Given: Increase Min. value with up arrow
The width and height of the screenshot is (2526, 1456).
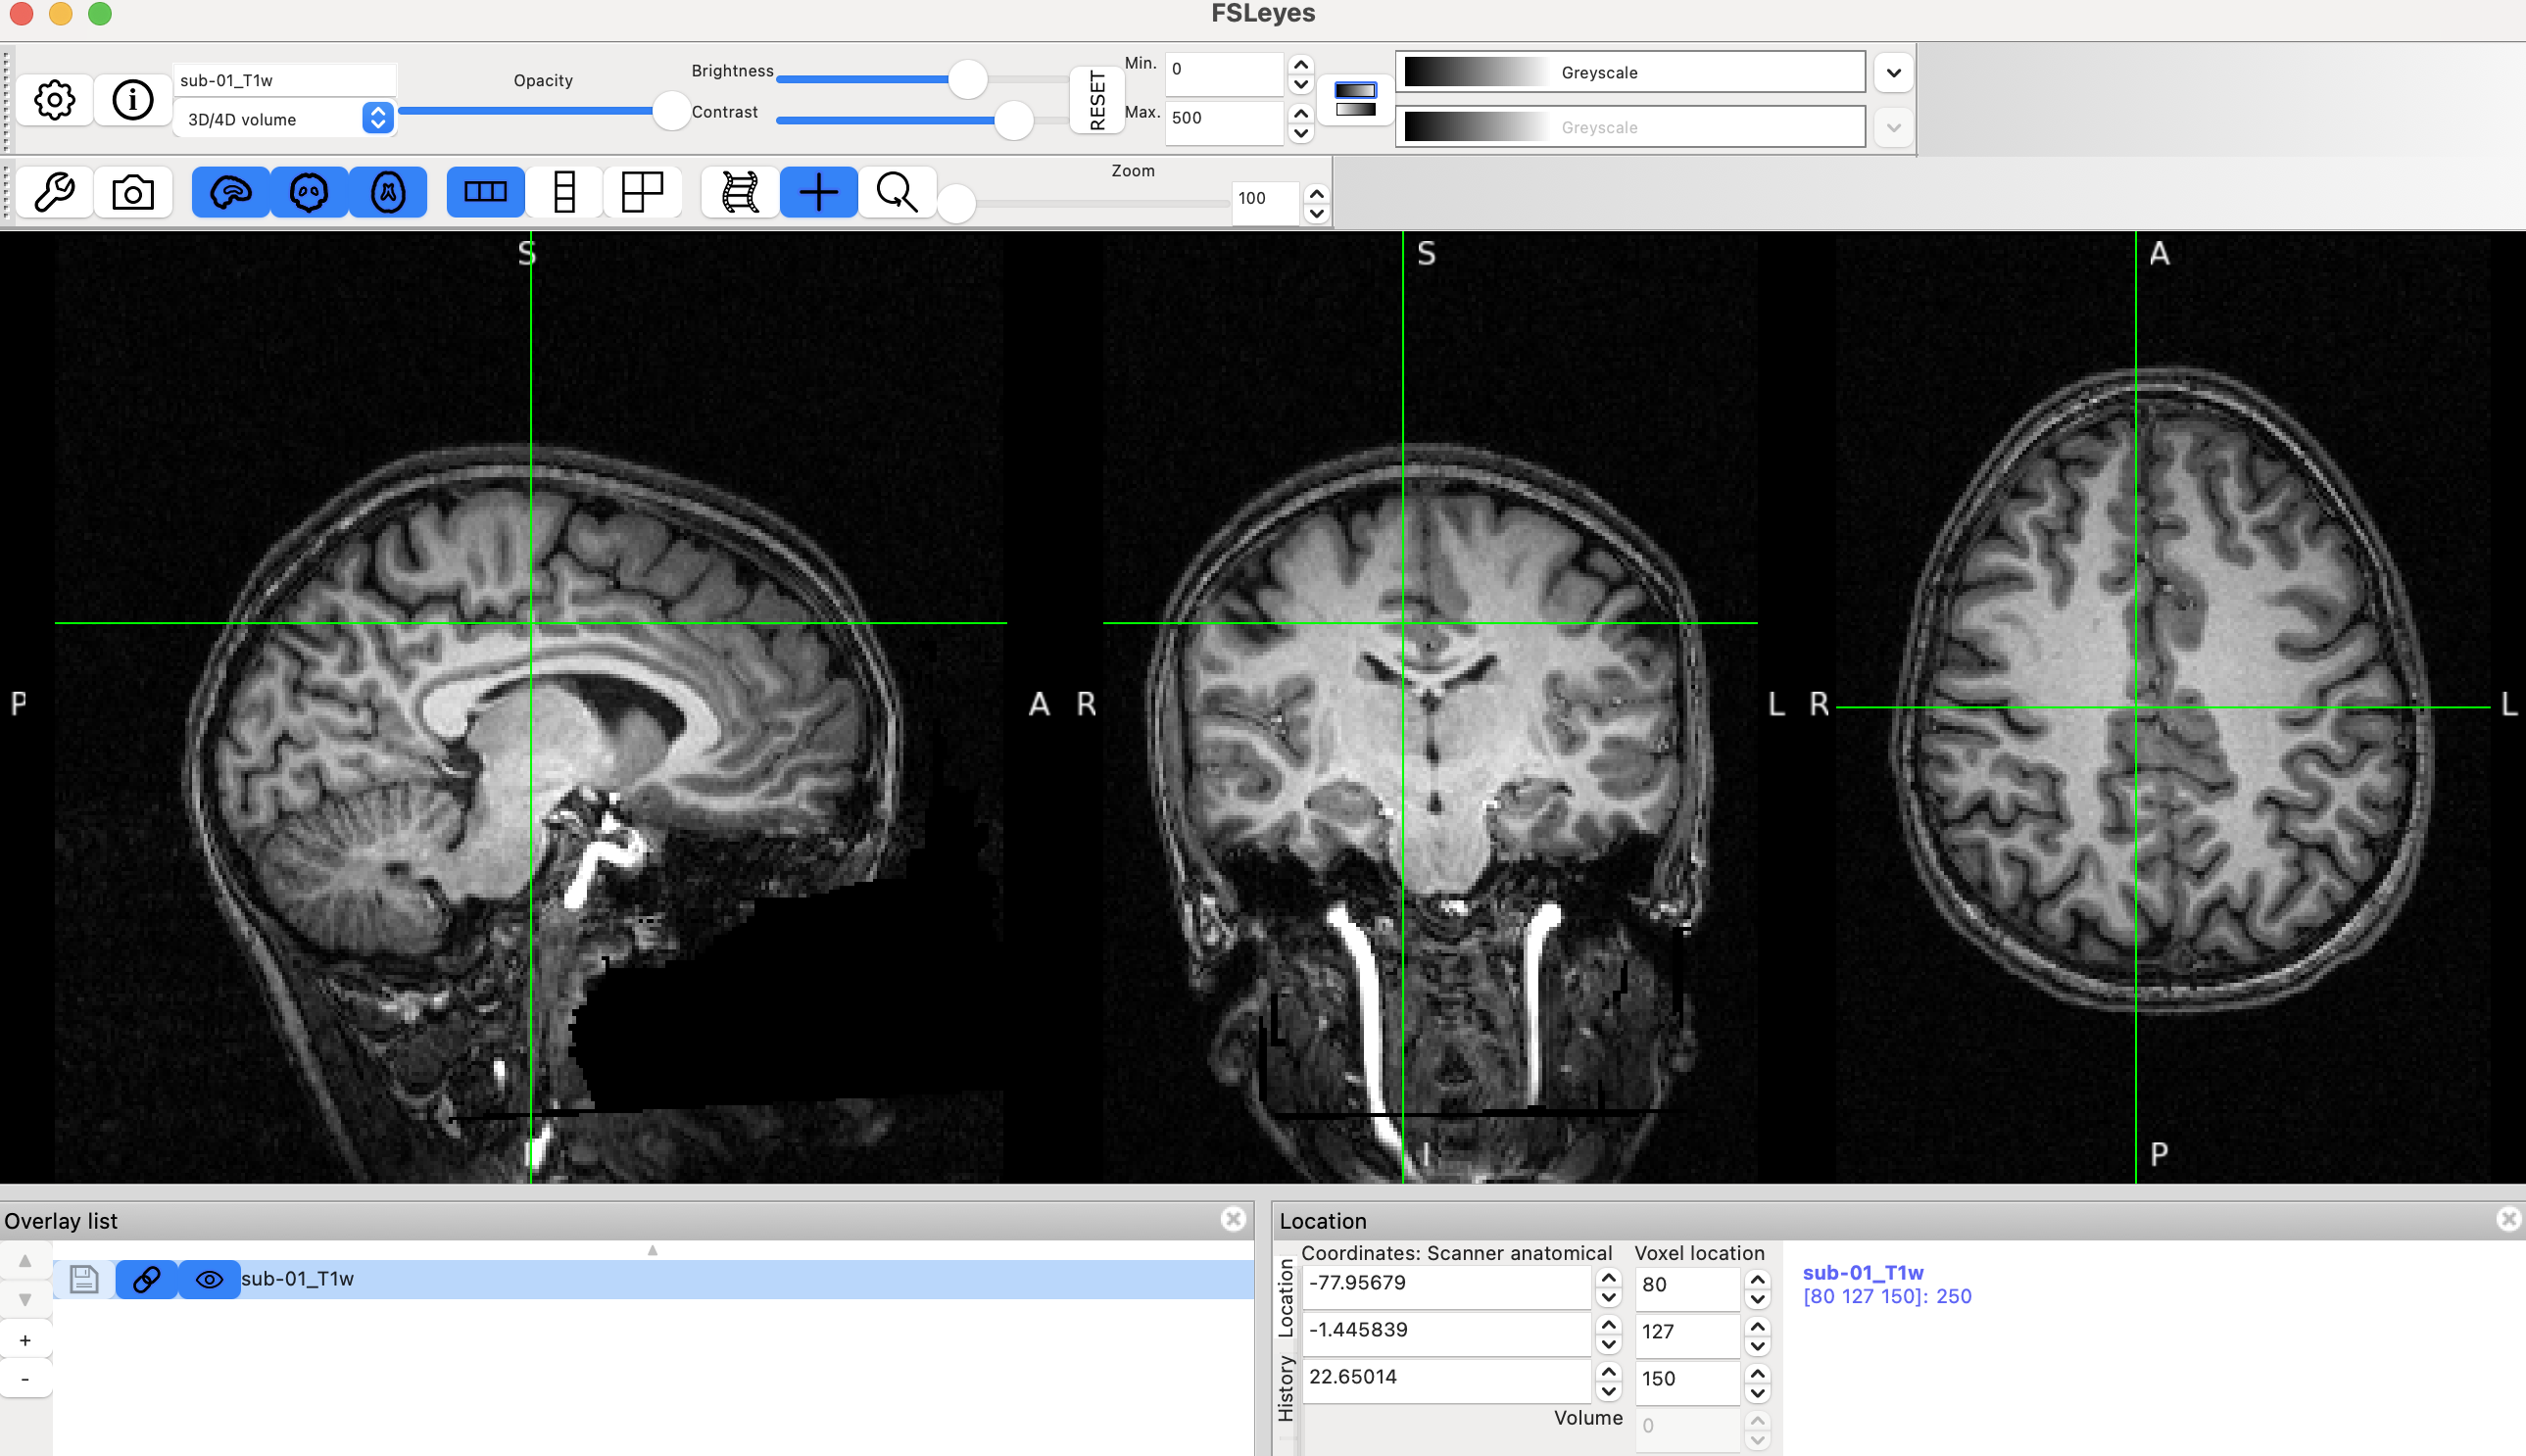Looking at the screenshot, I should pos(1301,63).
